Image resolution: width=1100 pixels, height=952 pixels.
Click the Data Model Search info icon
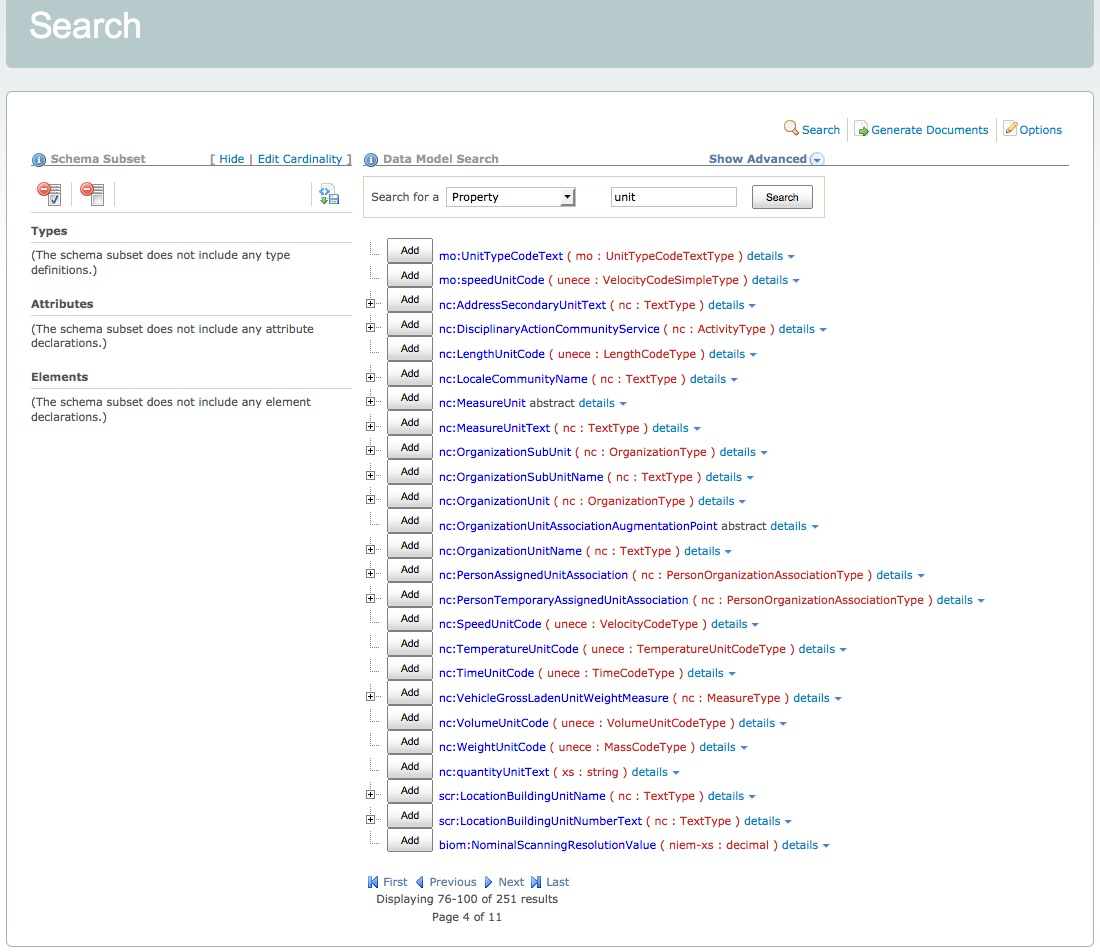pyautogui.click(x=371, y=159)
